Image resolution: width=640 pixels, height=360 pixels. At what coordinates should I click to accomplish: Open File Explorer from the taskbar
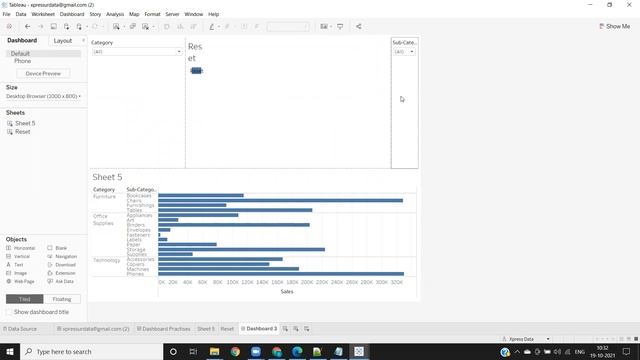point(214,351)
